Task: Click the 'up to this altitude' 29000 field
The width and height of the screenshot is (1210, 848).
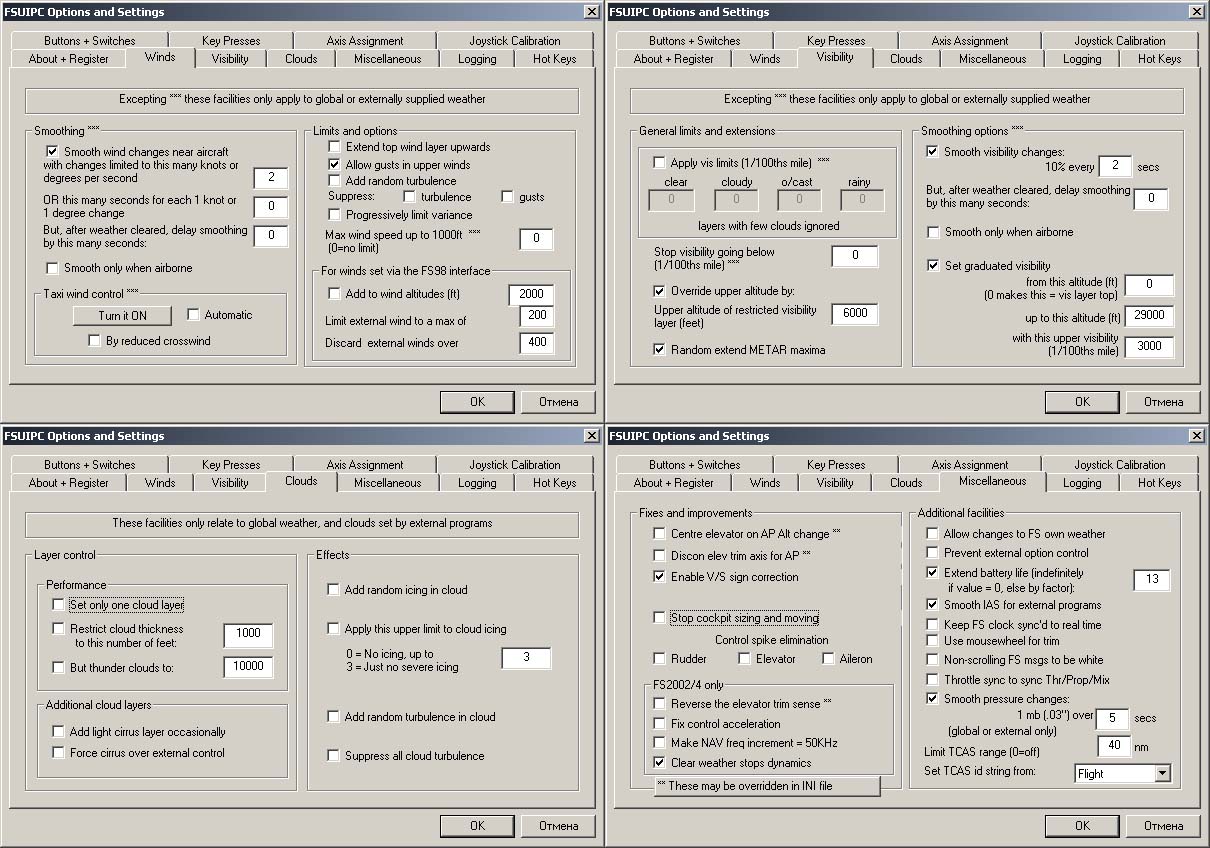Action: tap(1149, 316)
